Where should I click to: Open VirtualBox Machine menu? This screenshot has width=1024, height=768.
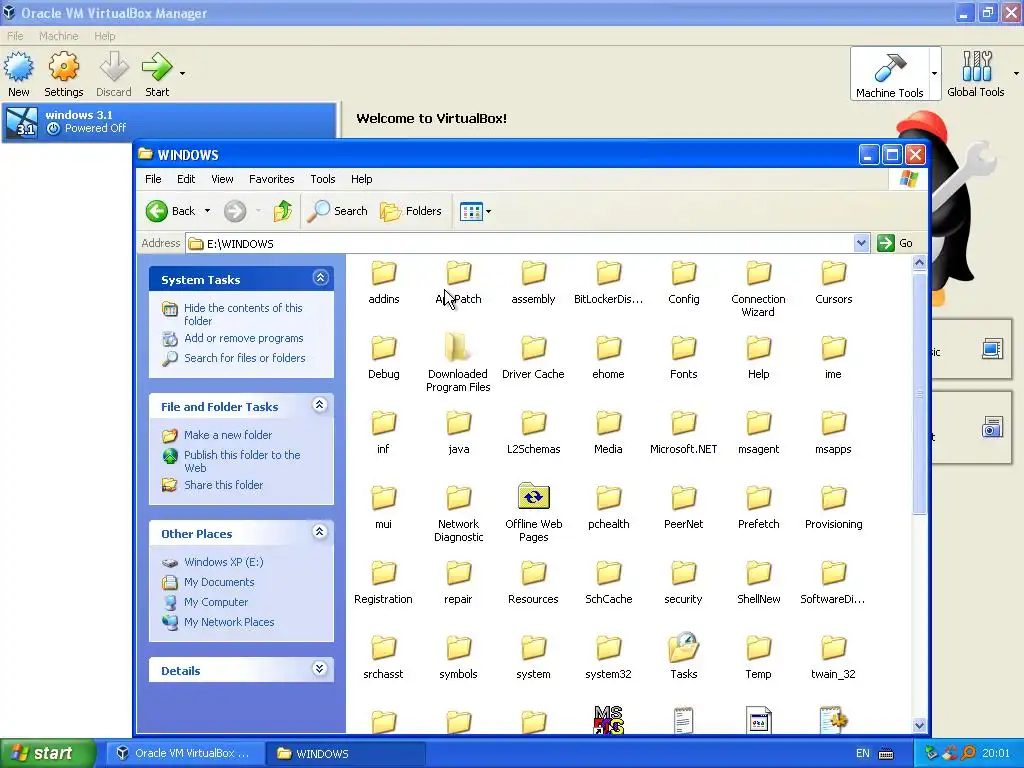click(58, 36)
